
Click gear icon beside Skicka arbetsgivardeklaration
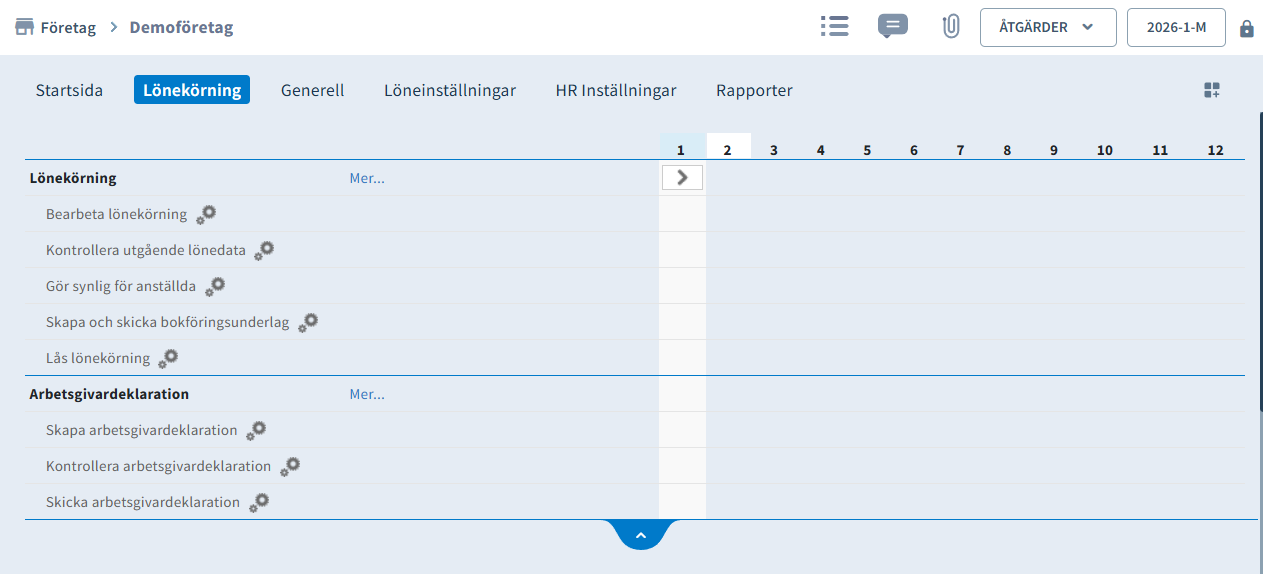[259, 502]
